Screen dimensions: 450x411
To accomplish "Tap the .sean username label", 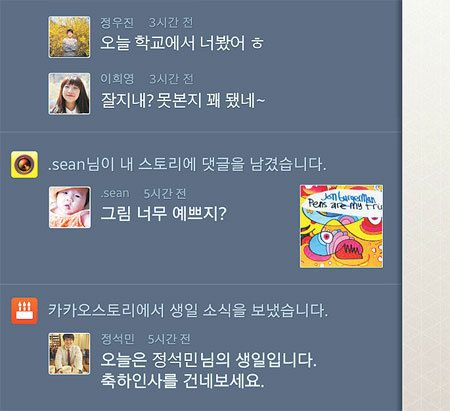I will coord(115,193).
